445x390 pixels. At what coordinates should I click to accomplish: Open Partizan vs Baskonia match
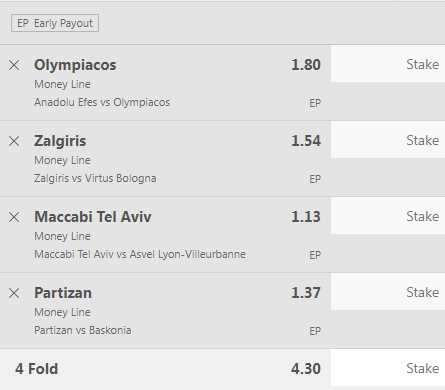(x=83, y=330)
